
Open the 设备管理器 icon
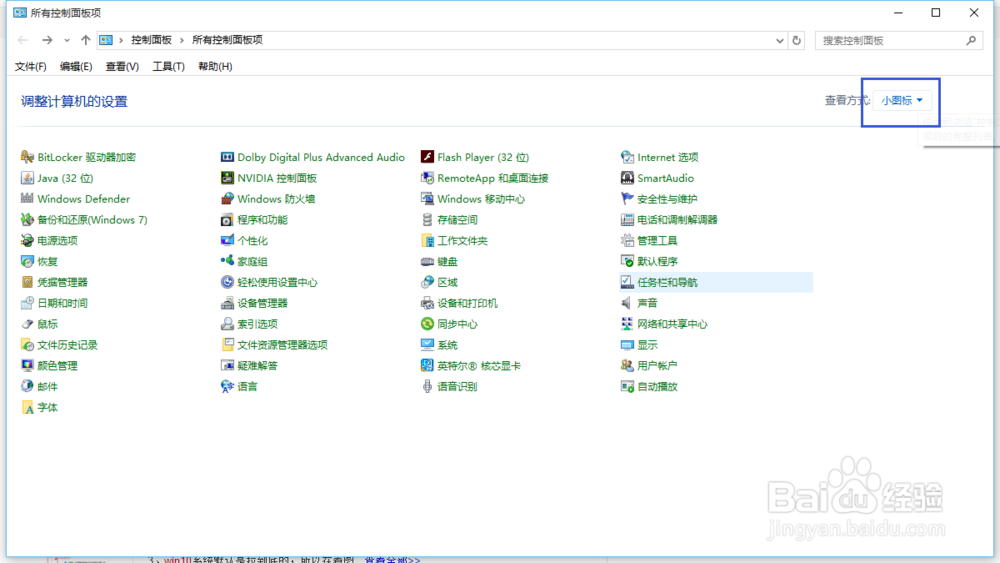(227, 303)
